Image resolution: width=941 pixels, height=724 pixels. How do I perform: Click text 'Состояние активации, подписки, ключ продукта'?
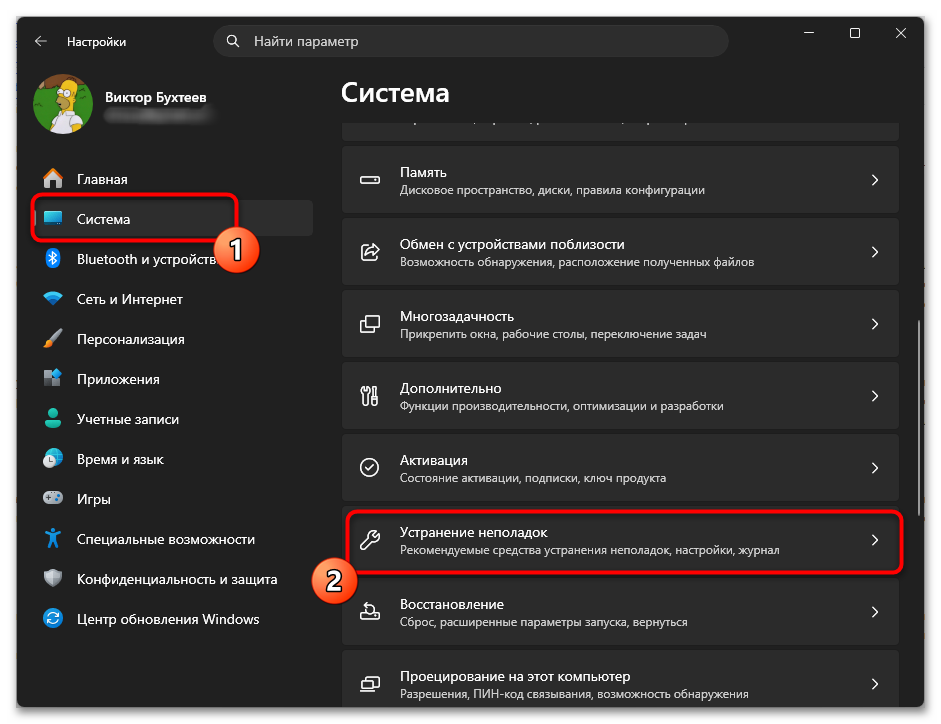[x=533, y=478]
